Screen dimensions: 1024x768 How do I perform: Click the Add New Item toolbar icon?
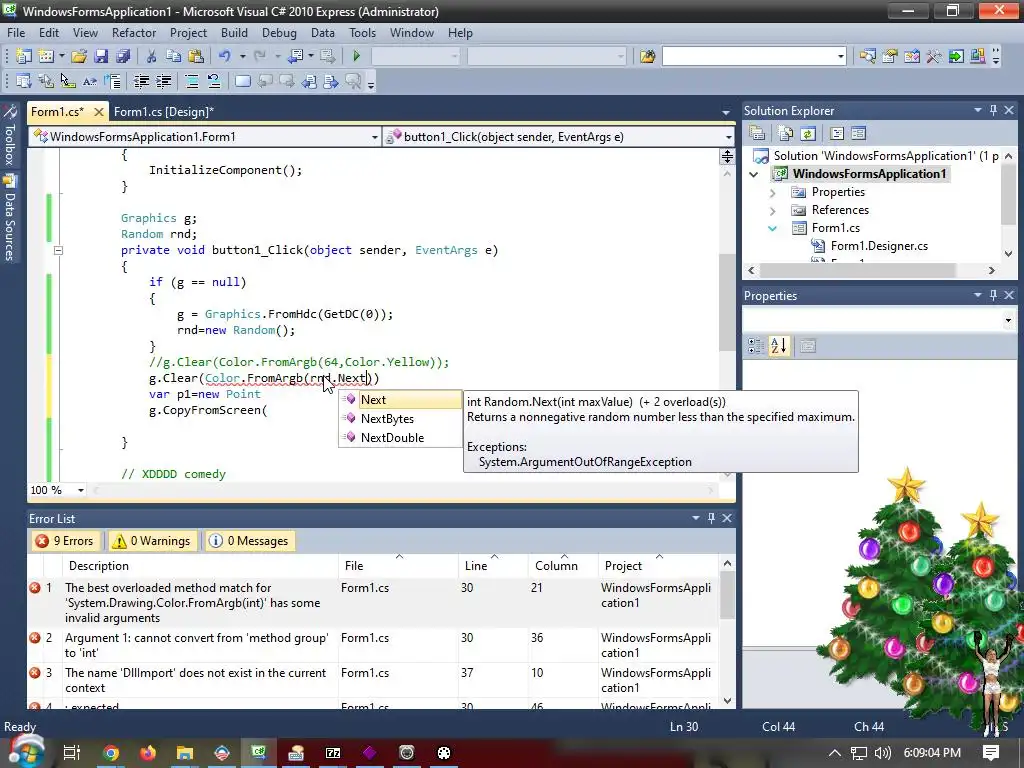click(46, 56)
